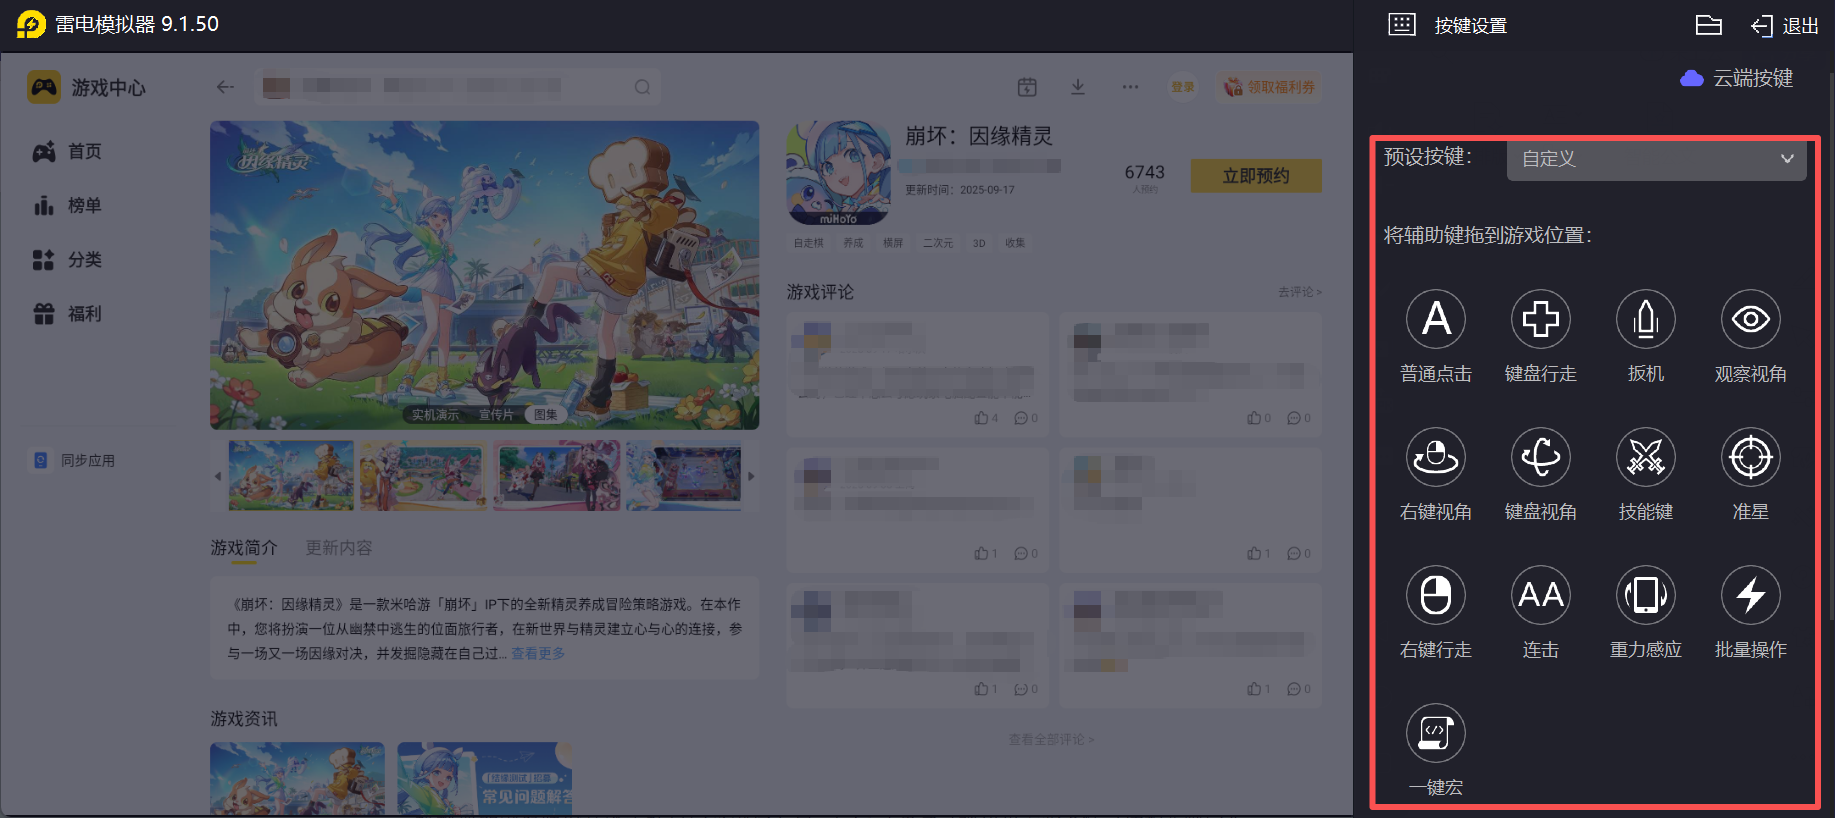Open the three-dot more menu
The height and width of the screenshot is (818, 1835).
click(1130, 87)
